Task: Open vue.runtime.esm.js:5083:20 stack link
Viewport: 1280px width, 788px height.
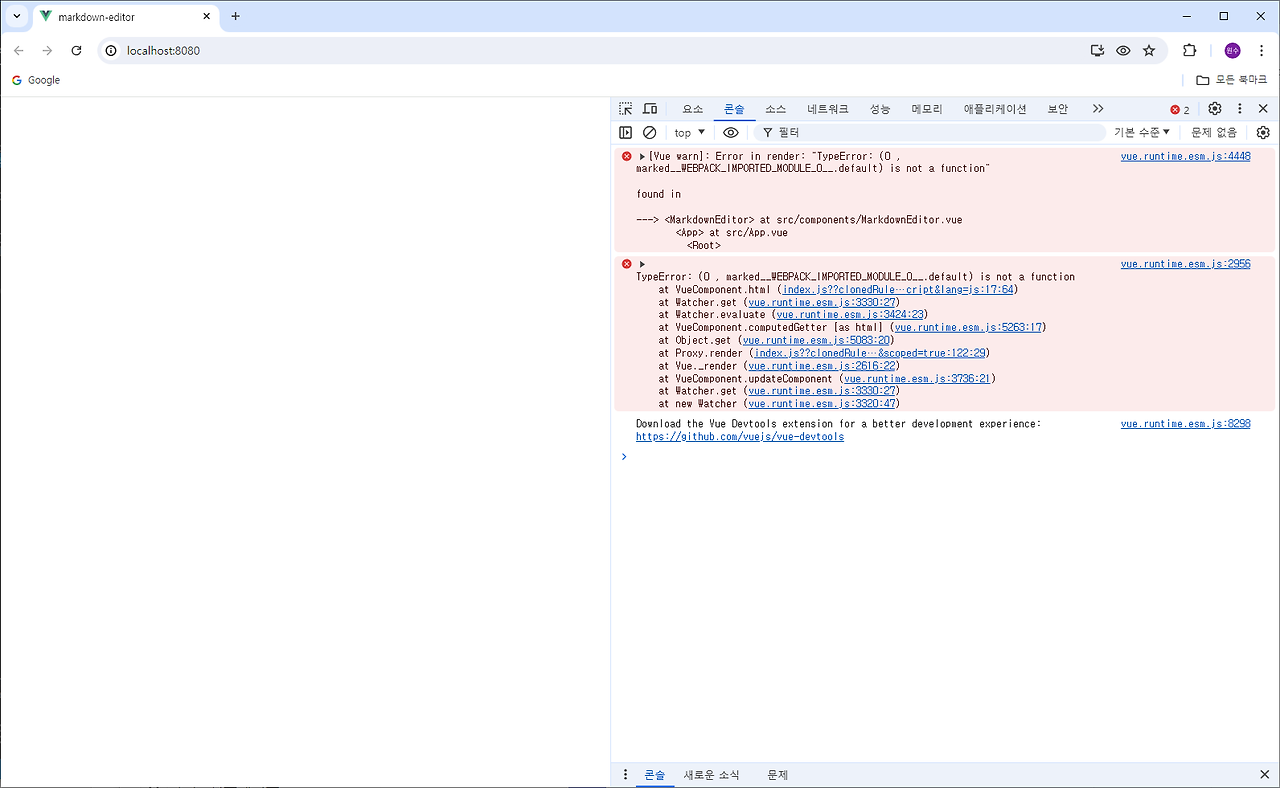Action: [817, 341]
